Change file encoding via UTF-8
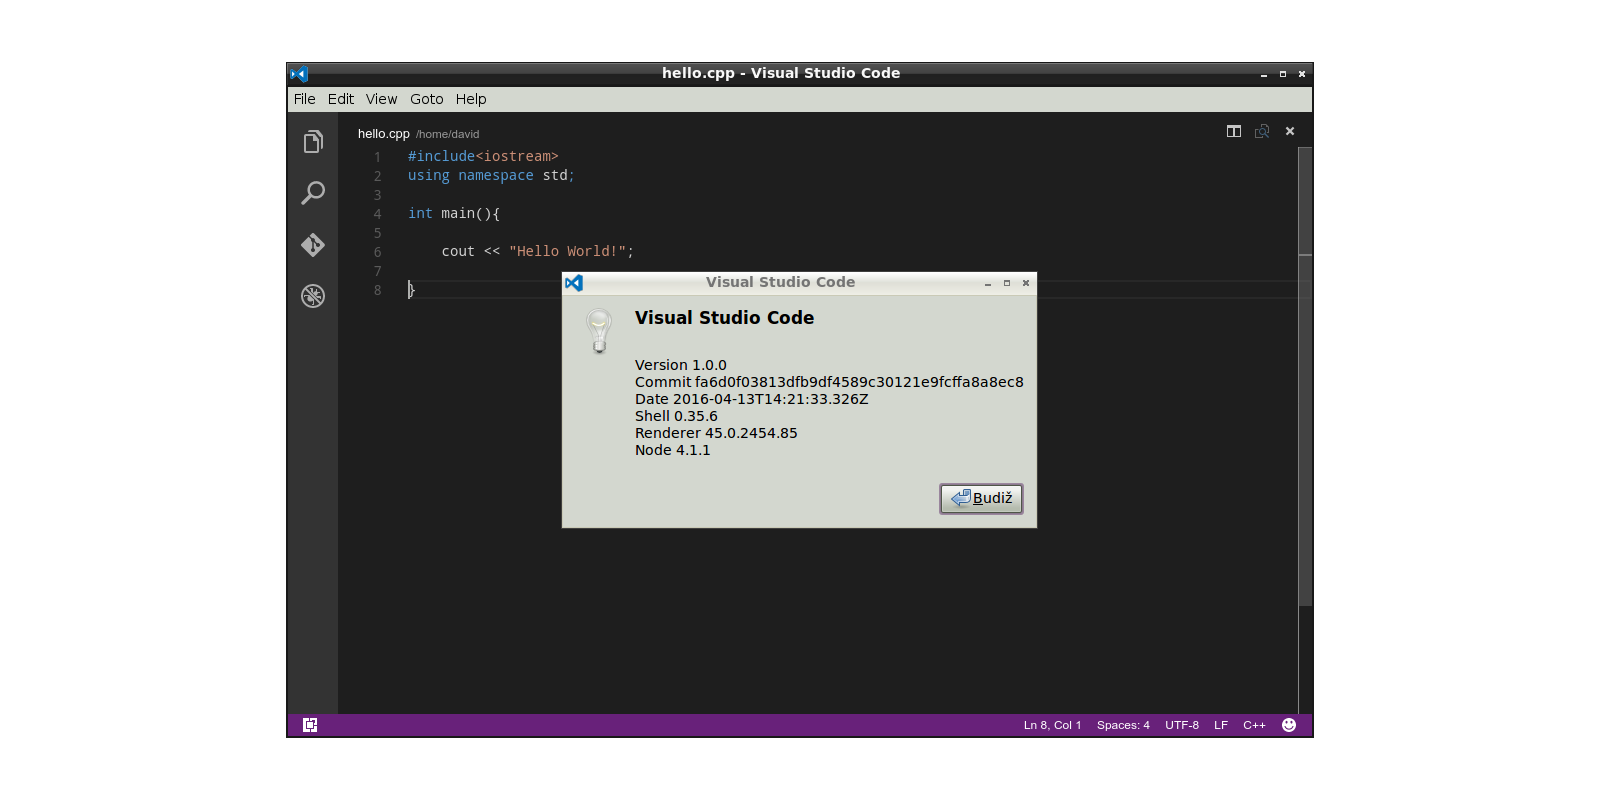The width and height of the screenshot is (1600, 800). click(1182, 725)
